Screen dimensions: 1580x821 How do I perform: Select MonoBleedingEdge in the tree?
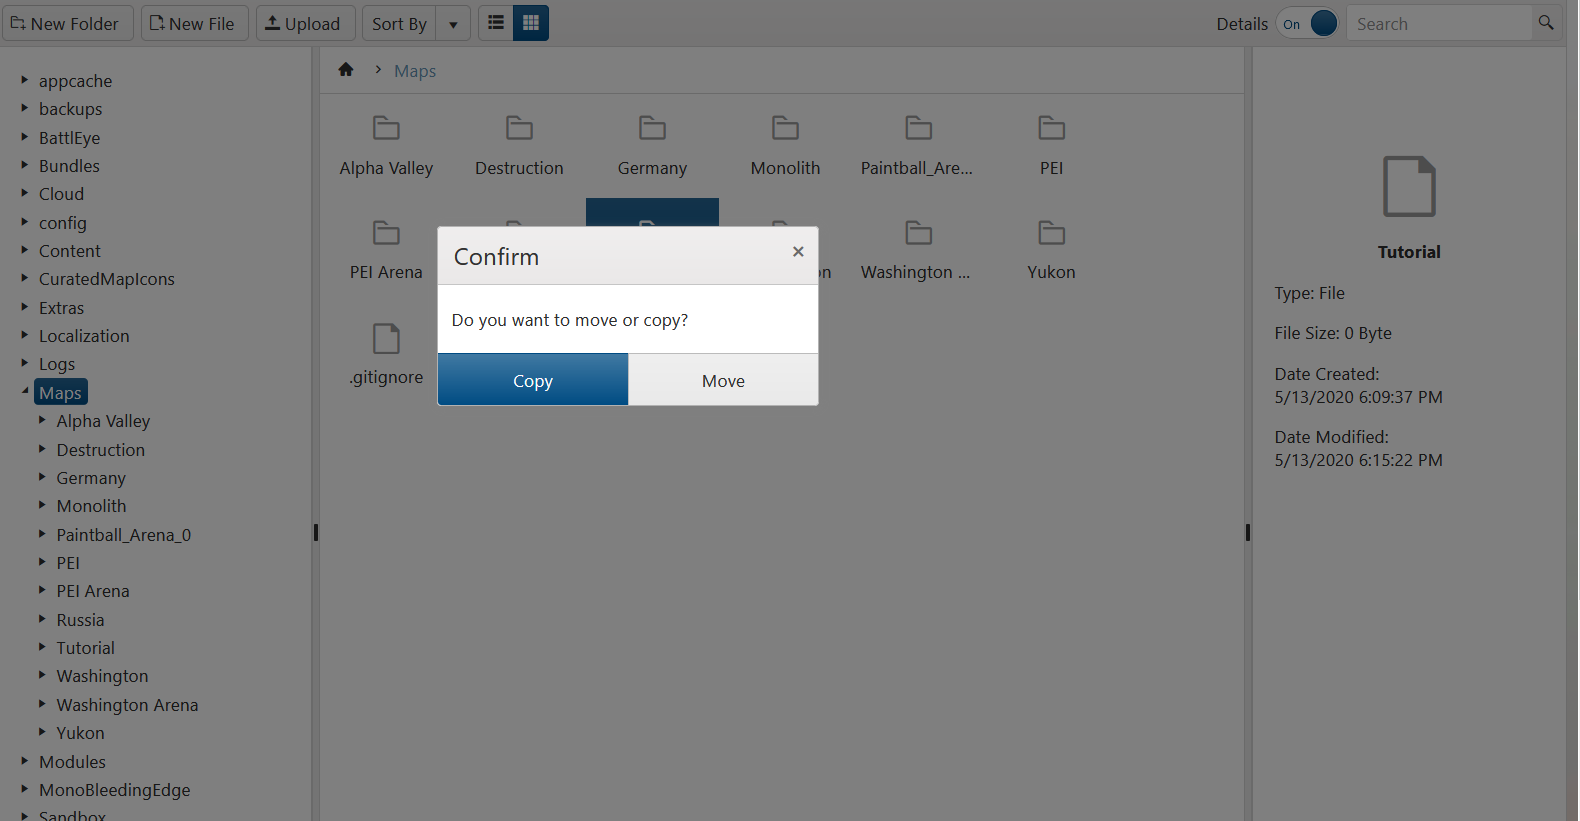point(114,790)
